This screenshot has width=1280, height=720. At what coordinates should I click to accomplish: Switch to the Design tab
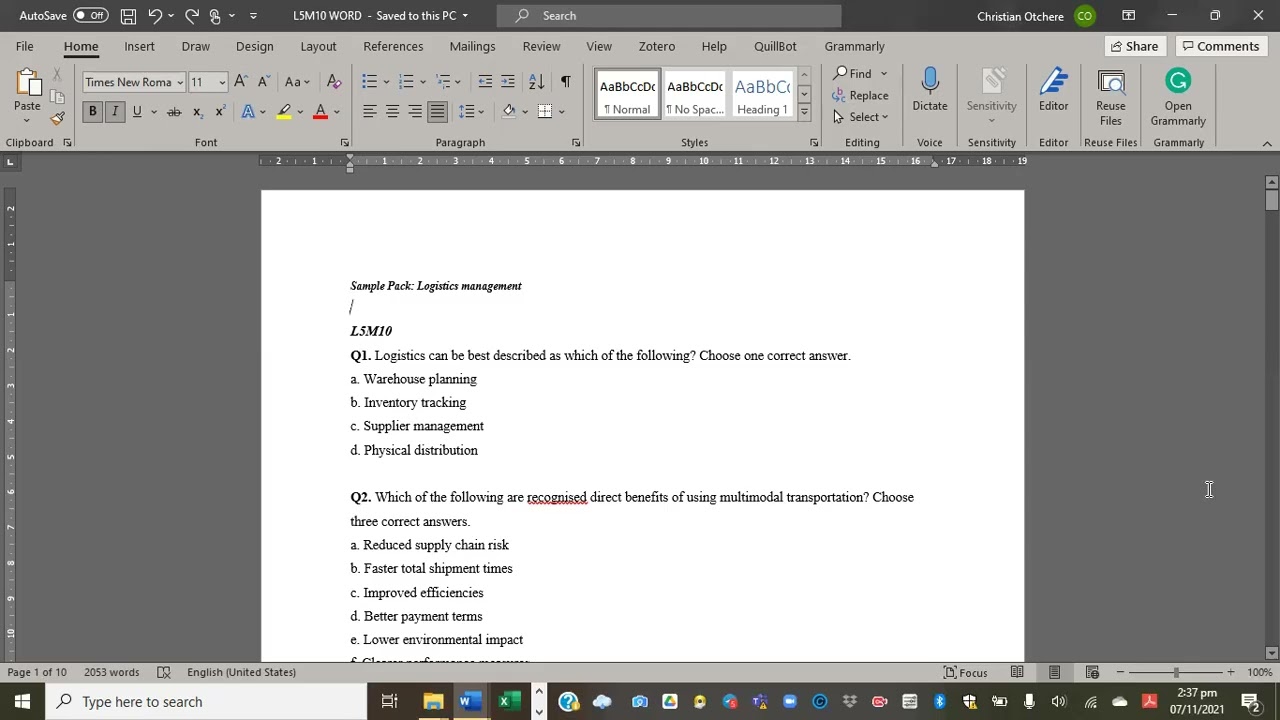point(254,46)
